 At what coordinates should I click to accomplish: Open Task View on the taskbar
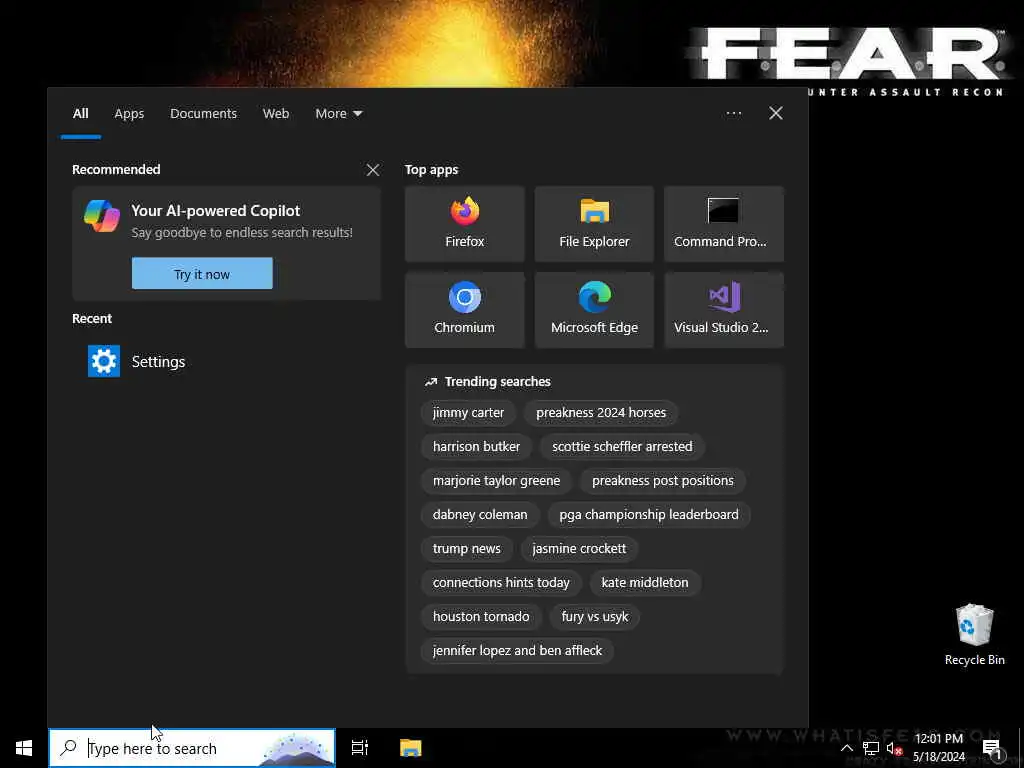[360, 748]
